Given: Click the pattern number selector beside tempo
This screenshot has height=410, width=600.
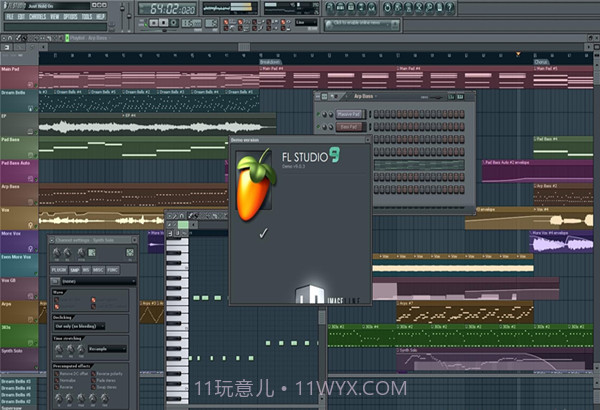Looking at the screenshot, I should 211,23.
